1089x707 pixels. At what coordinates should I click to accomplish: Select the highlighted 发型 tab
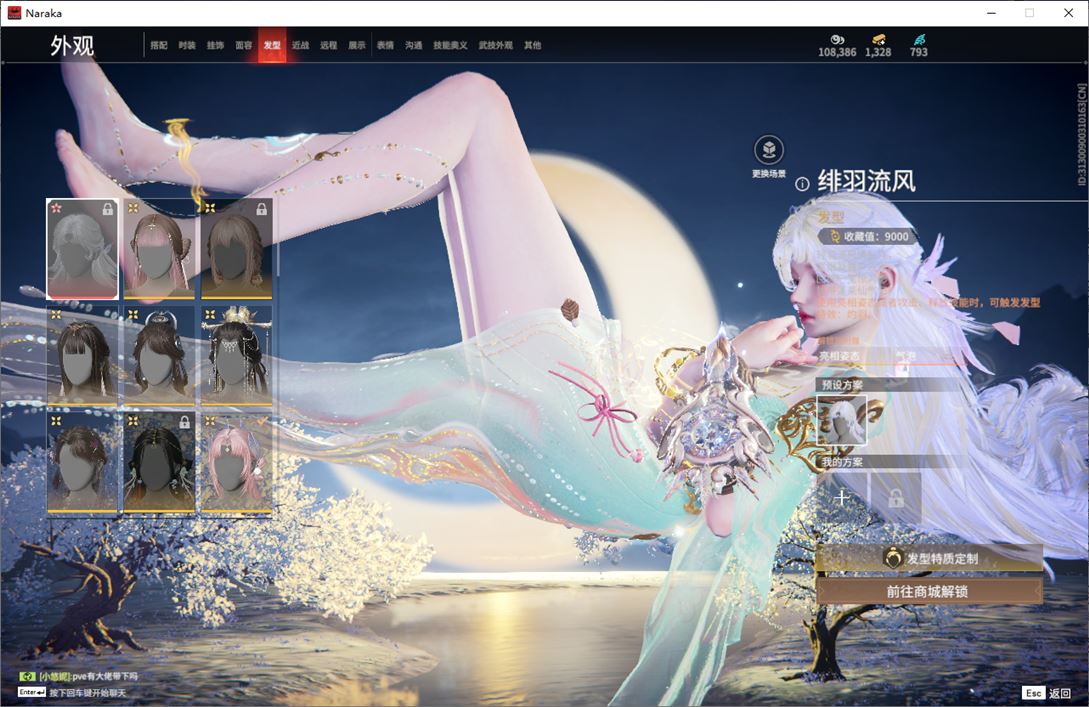point(272,45)
